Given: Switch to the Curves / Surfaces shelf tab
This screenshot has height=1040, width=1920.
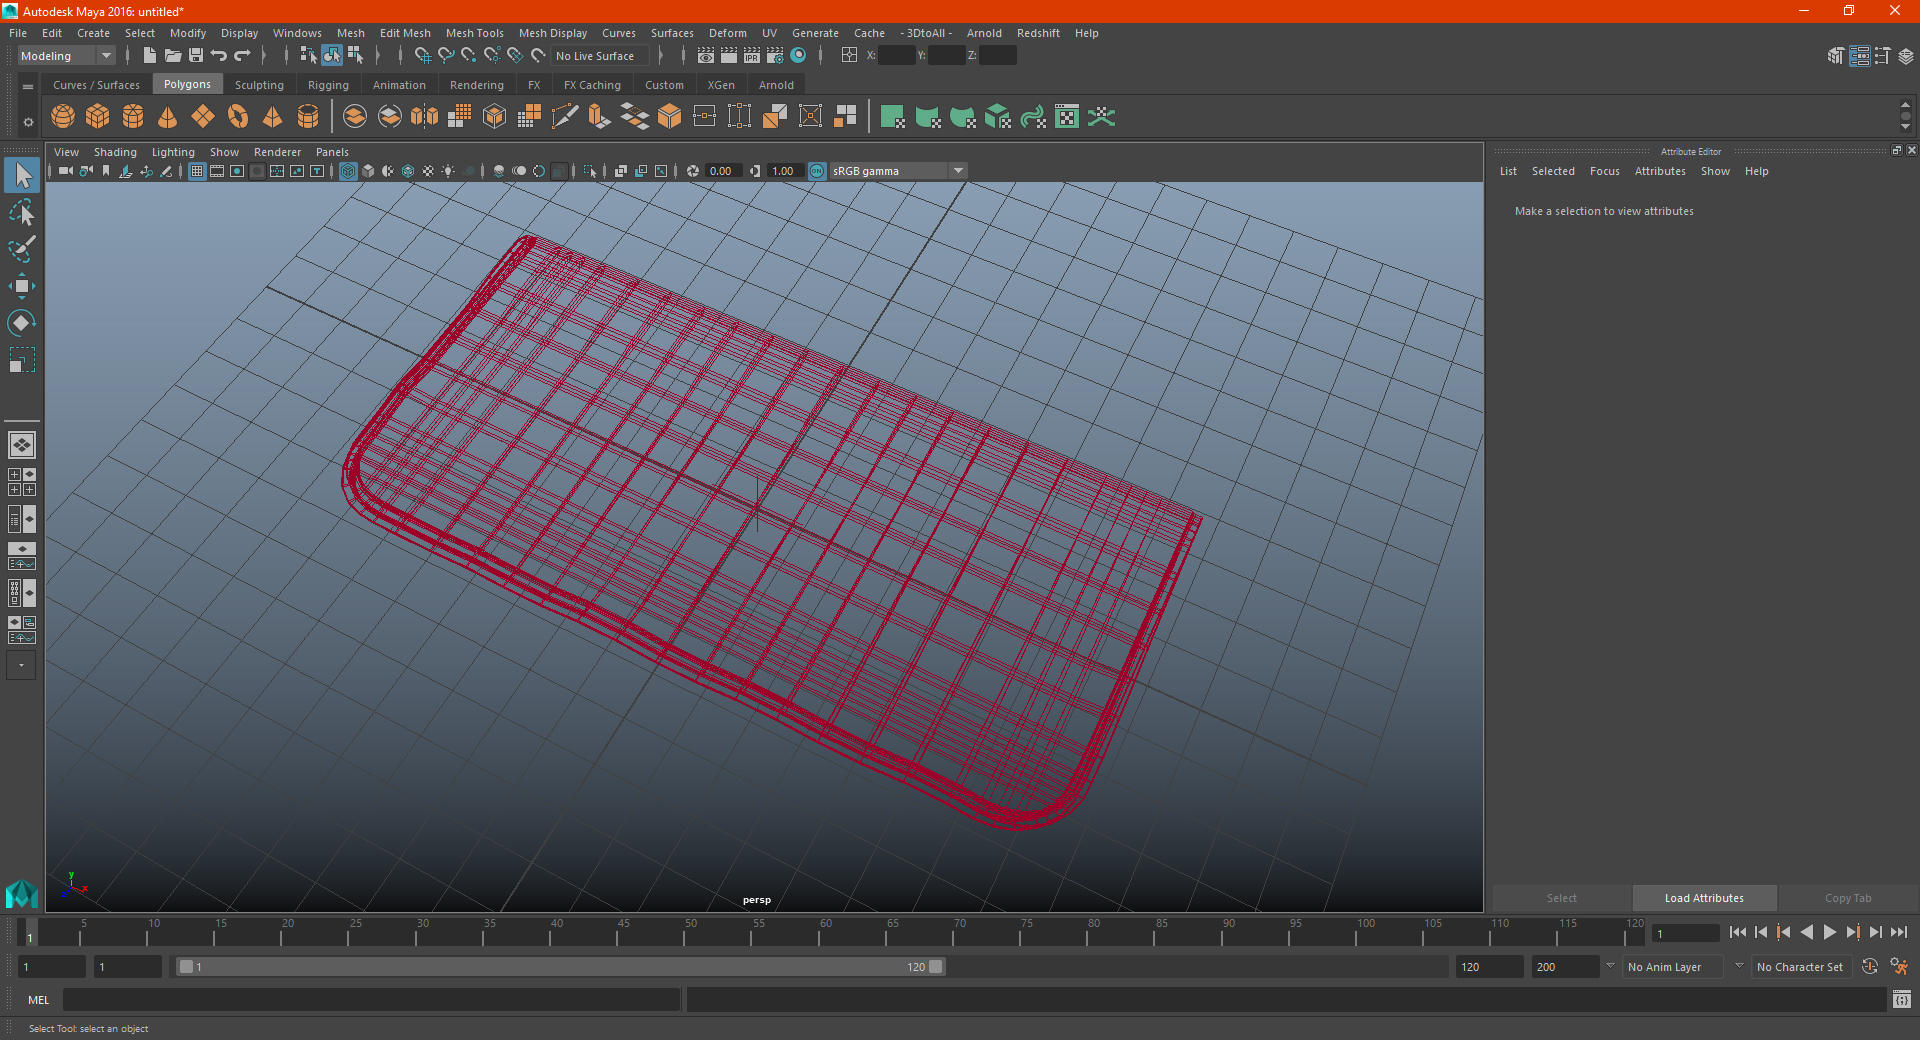Looking at the screenshot, I should [96, 85].
